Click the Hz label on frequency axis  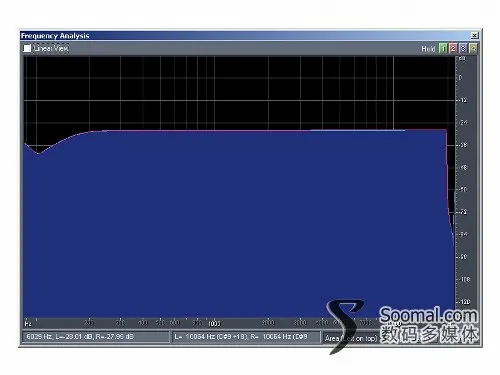click(x=28, y=324)
